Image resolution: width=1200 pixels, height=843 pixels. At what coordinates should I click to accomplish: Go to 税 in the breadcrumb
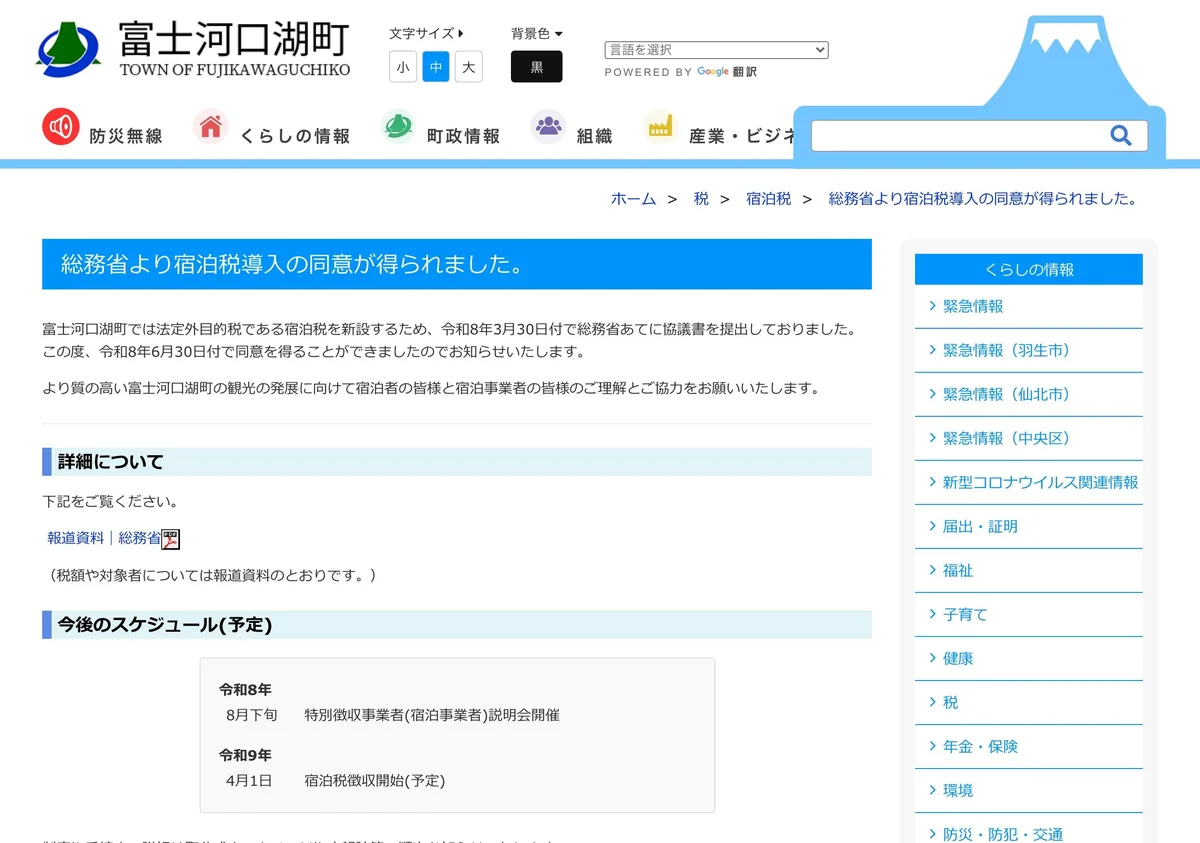click(x=701, y=199)
